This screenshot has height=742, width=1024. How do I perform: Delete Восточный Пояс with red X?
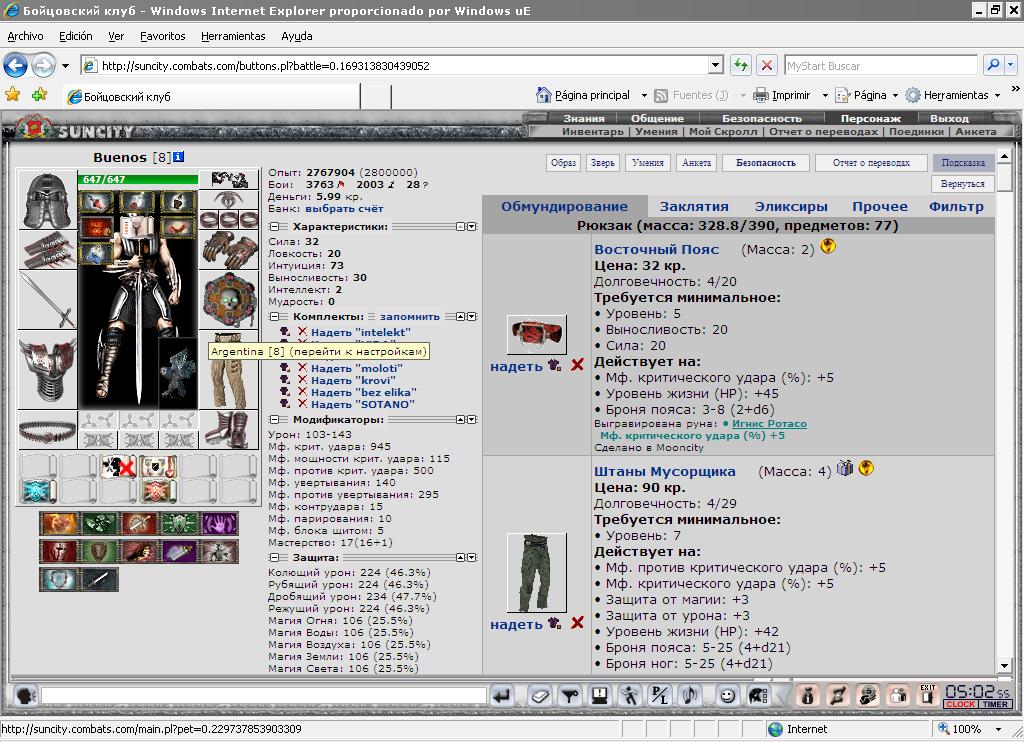click(577, 365)
